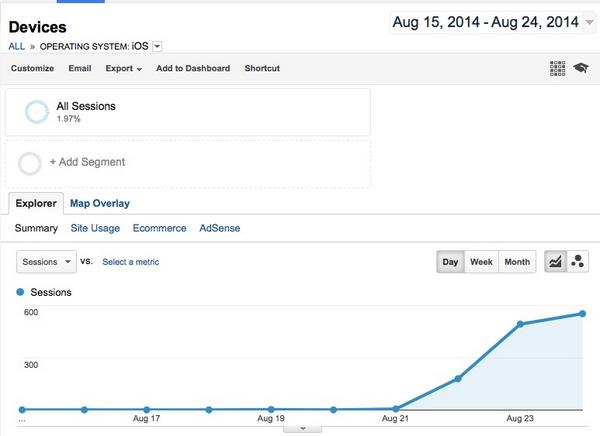This screenshot has height=436, width=600.
Task: Click the 1.97% sessions percentage
Action: pos(68,119)
